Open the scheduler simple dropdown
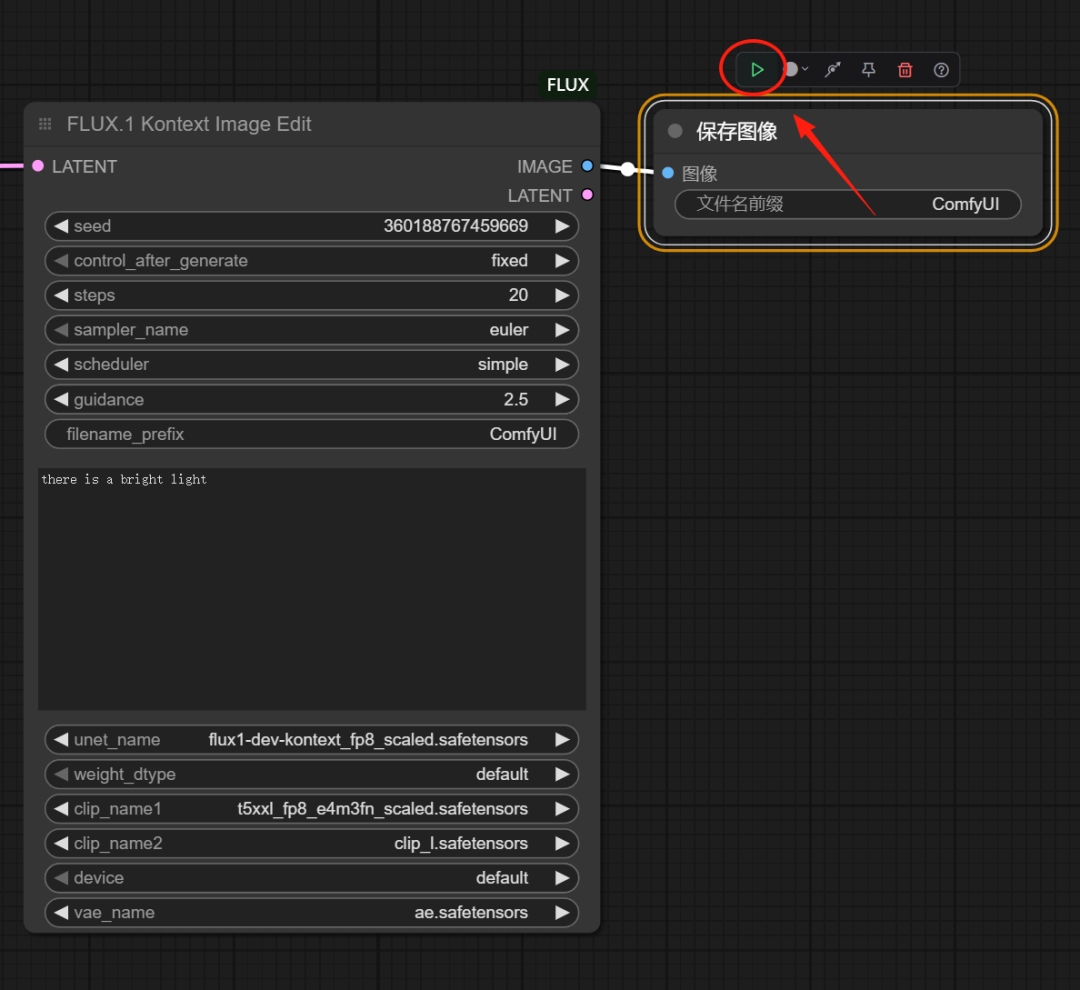1080x990 pixels. click(311, 364)
